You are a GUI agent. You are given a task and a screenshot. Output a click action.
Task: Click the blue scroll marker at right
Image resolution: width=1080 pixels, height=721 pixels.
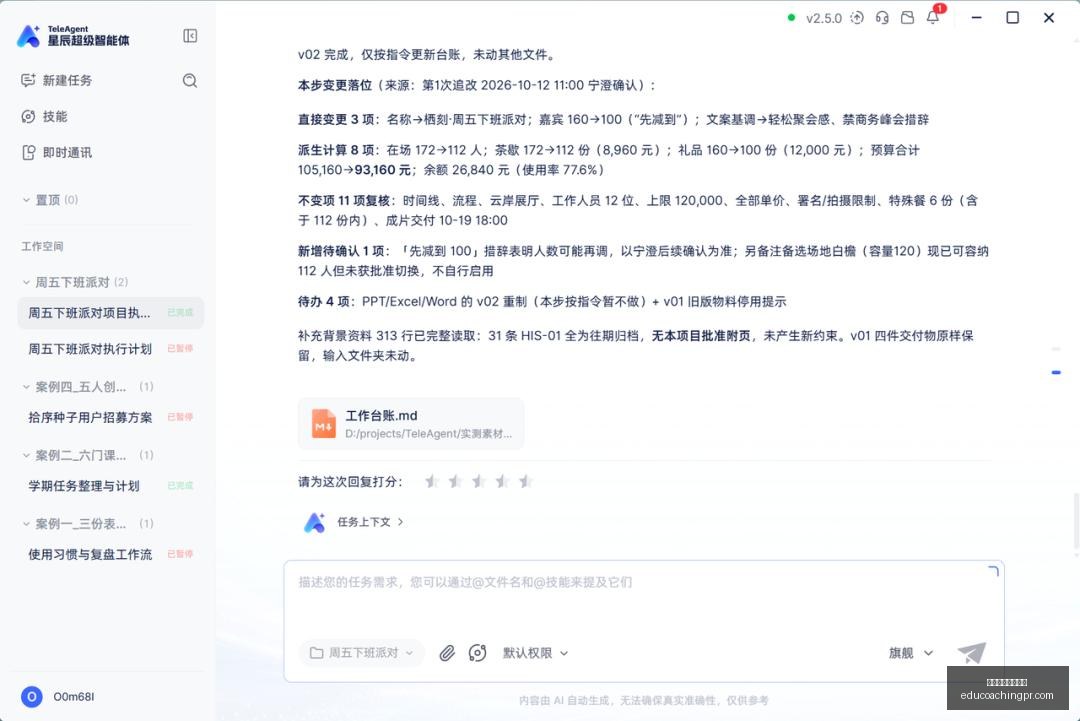coord(1056,373)
